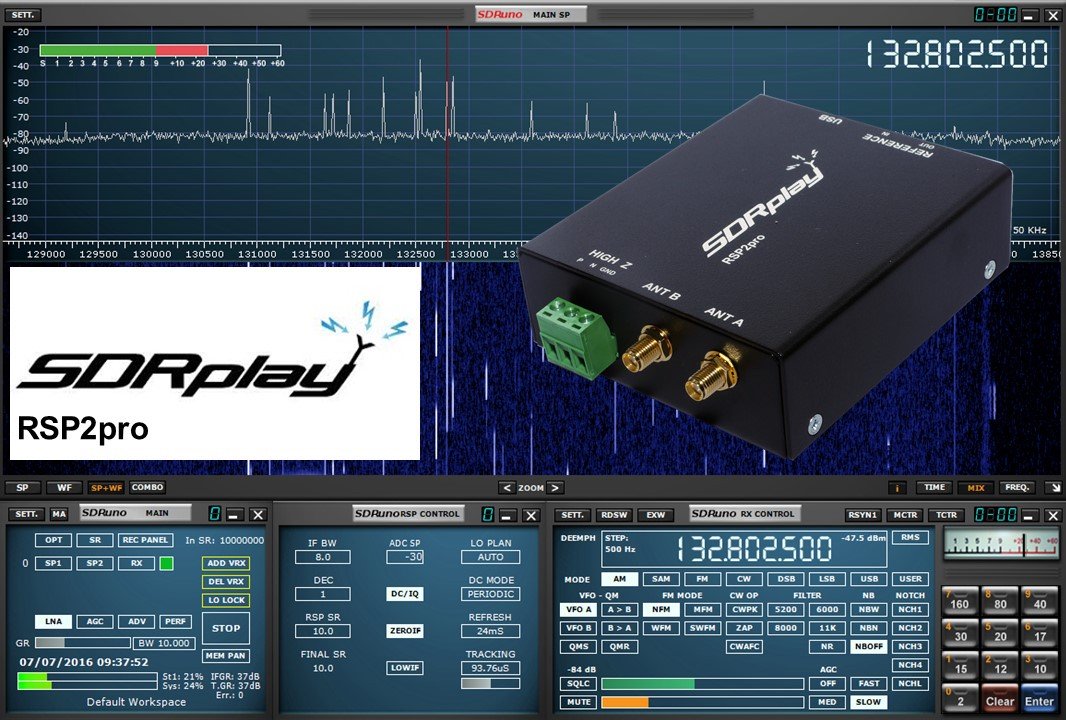Select the 12 meter band key
This screenshot has height=720, width=1066.
click(999, 666)
